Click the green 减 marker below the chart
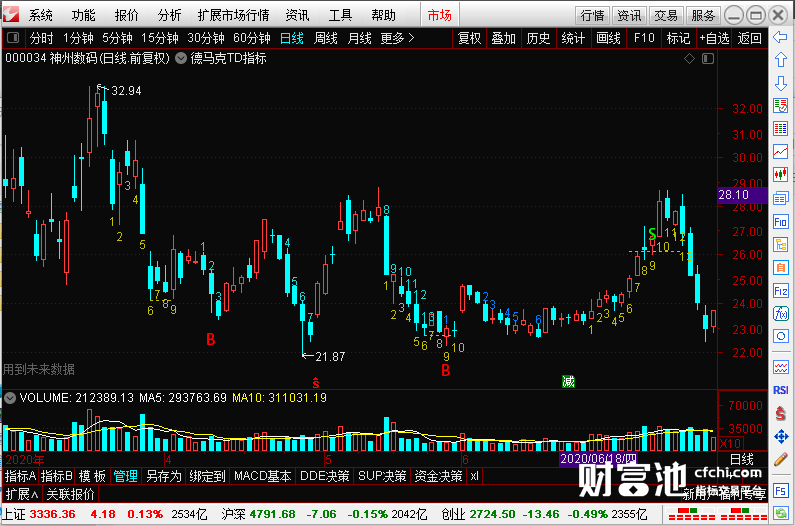 [568, 381]
